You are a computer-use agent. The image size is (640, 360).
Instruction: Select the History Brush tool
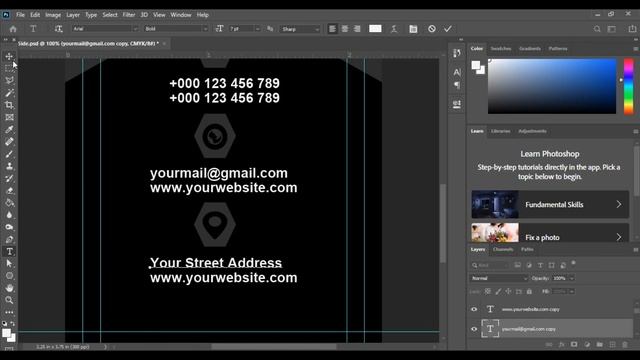pos(9,178)
